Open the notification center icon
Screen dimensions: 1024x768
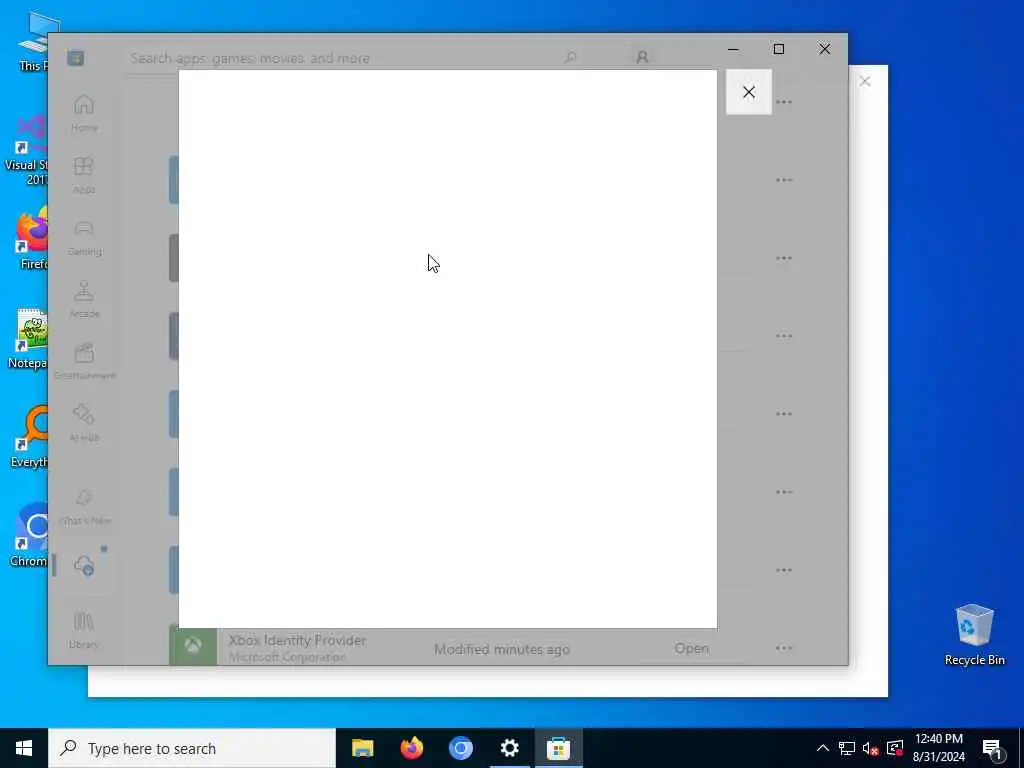(993, 749)
